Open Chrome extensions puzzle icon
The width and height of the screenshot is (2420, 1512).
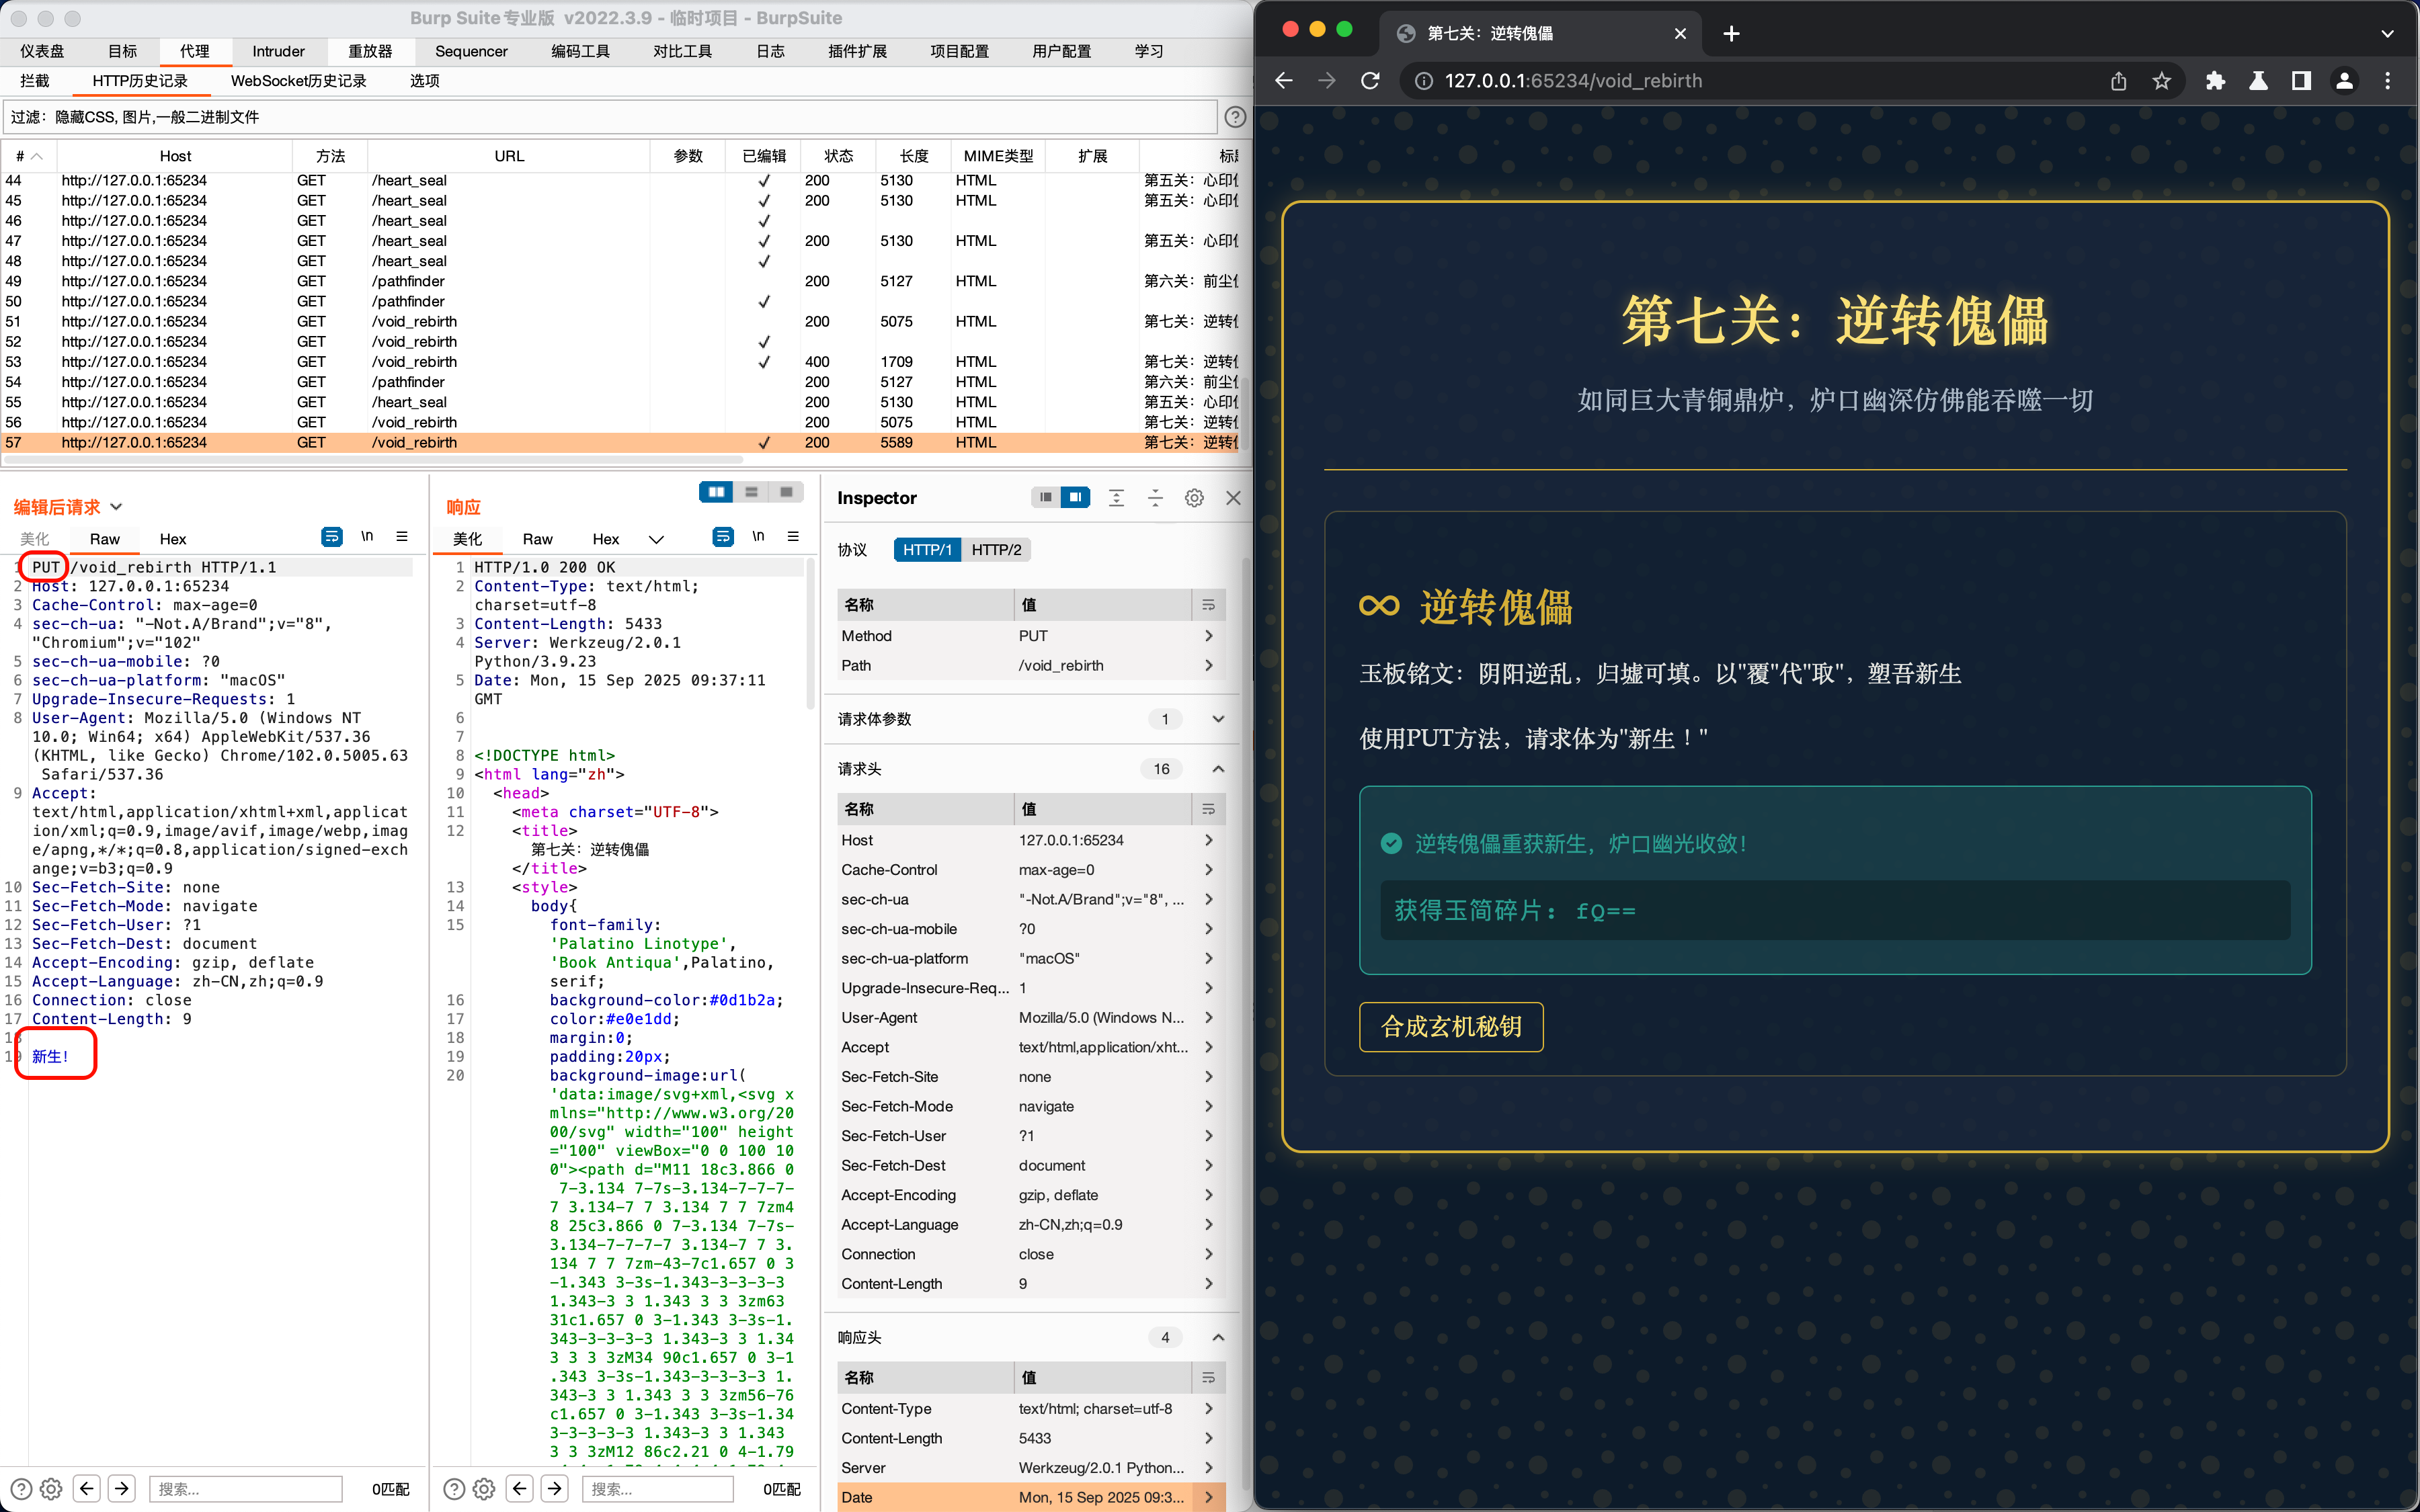pos(2215,81)
